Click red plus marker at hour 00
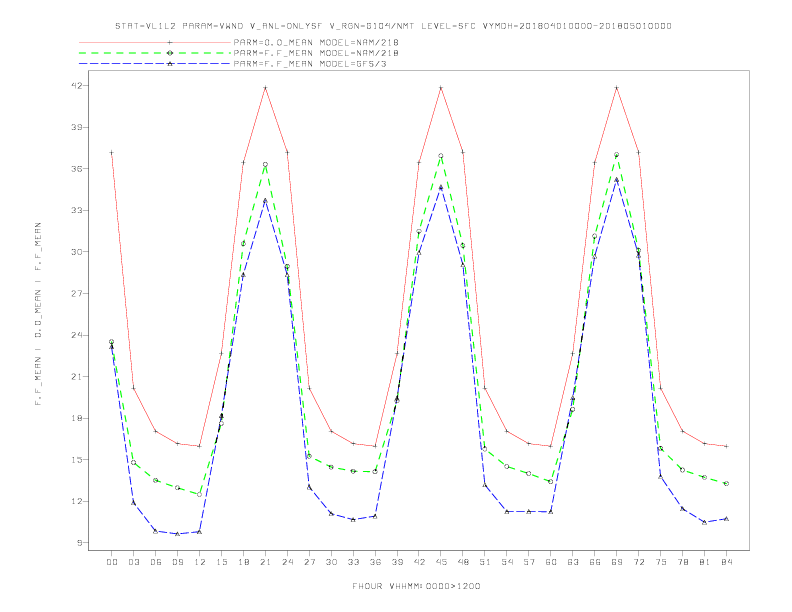Viewport: 792px width, 612px height. point(112,152)
